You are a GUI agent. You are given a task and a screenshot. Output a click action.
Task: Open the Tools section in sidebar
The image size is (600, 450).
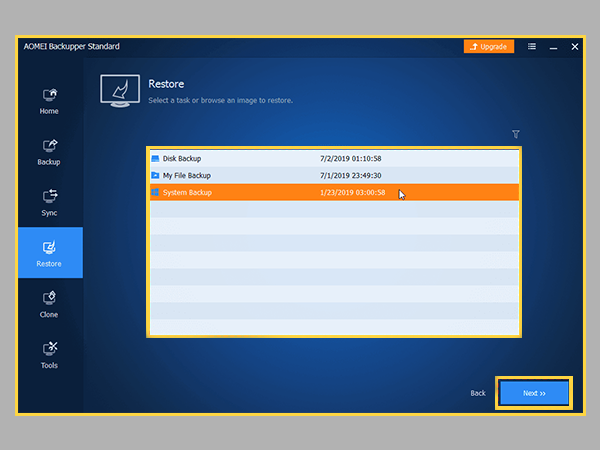coord(49,355)
